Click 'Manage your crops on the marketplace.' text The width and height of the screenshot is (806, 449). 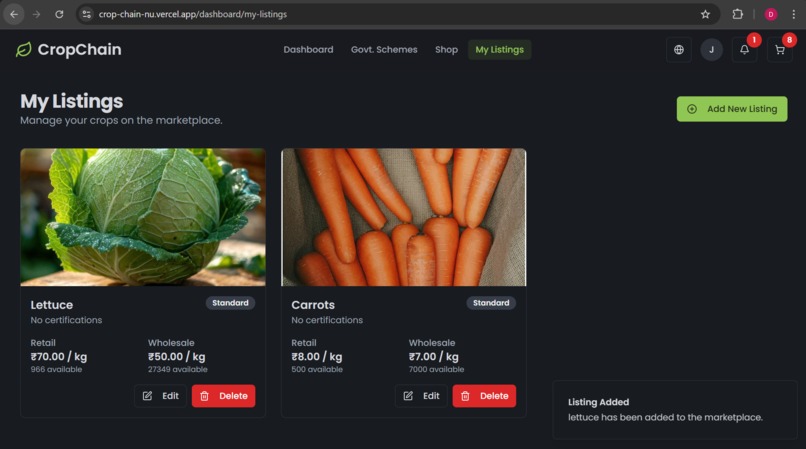[x=121, y=120]
